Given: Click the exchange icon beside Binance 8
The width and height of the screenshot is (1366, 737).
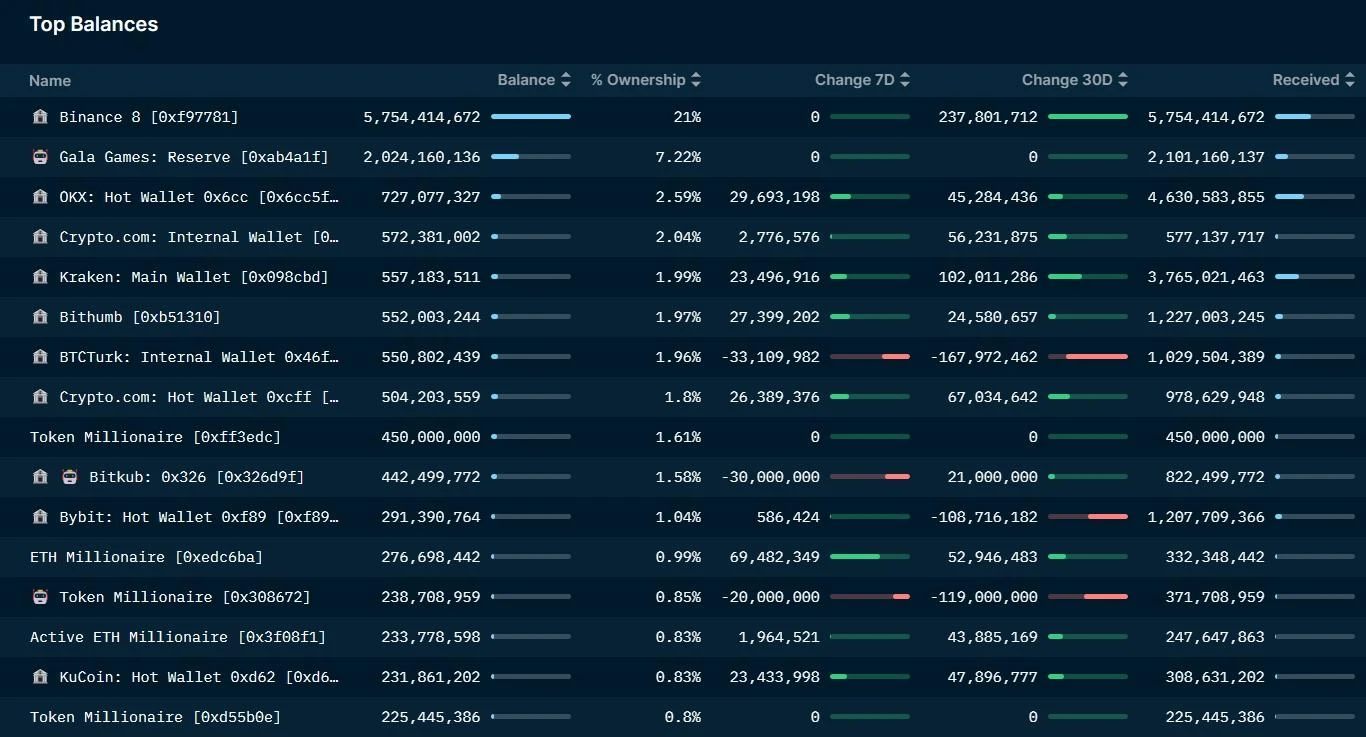Looking at the screenshot, I should [x=40, y=117].
